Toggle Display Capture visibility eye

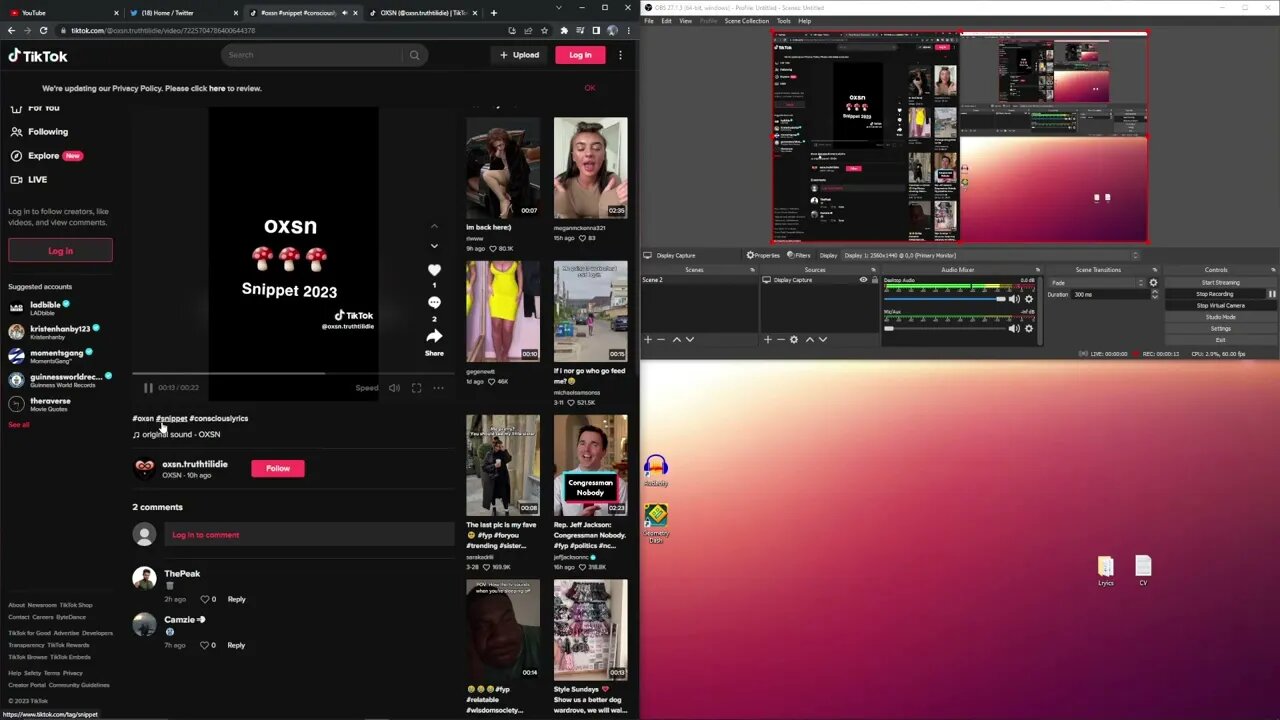[863, 280]
